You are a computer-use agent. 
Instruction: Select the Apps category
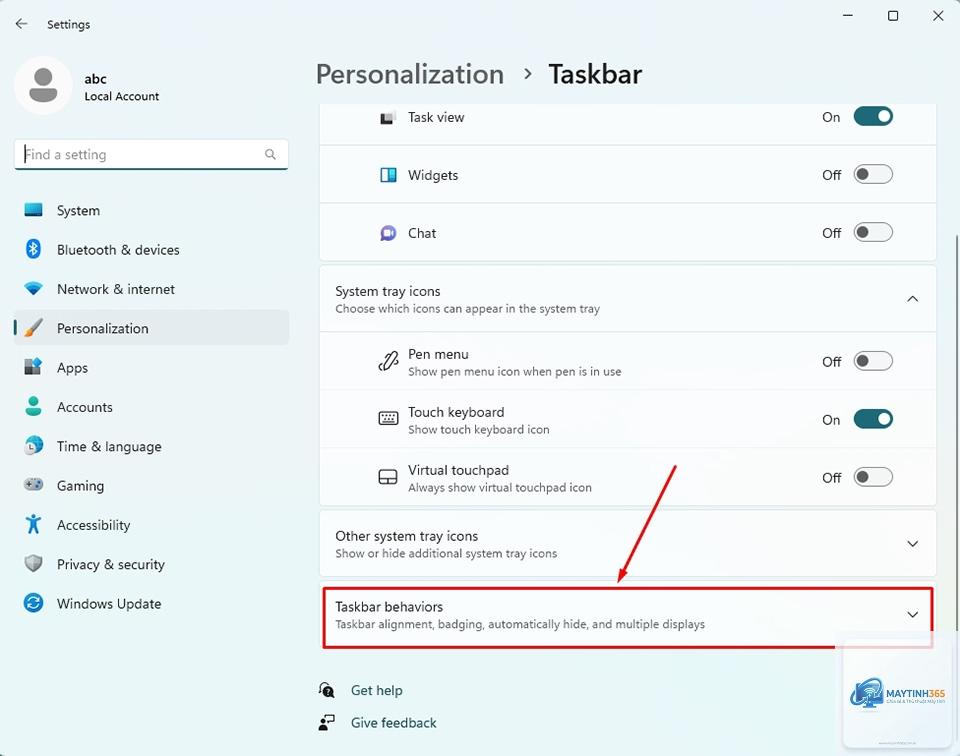(151, 367)
